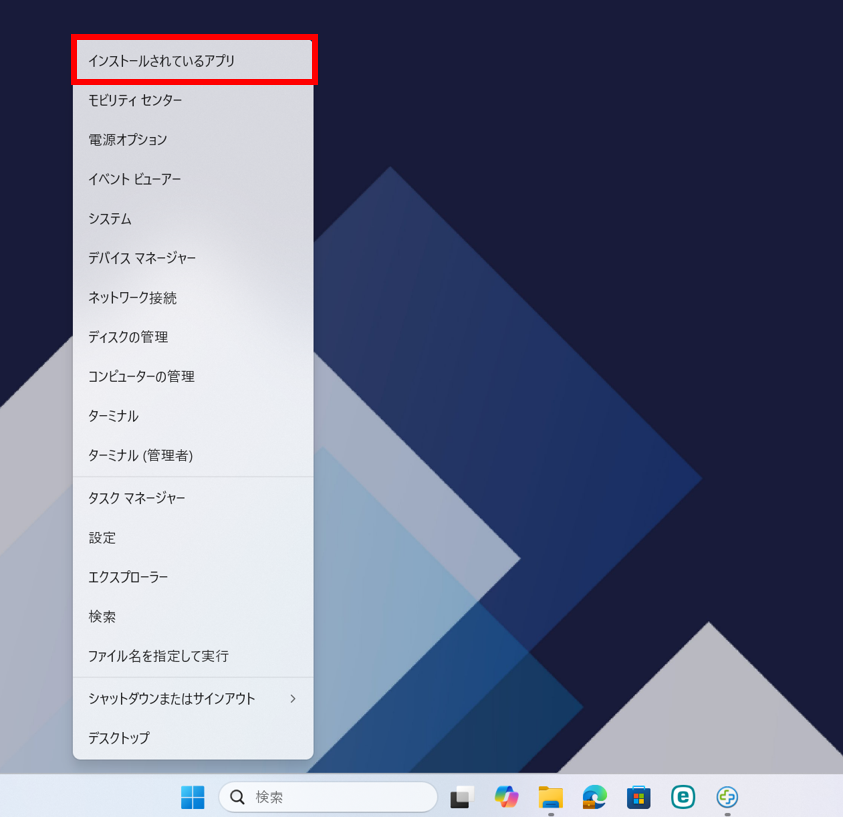Screen dimensions: 843x817
Task: Open Task View icon in taskbar
Action: pyautogui.click(x=461, y=797)
